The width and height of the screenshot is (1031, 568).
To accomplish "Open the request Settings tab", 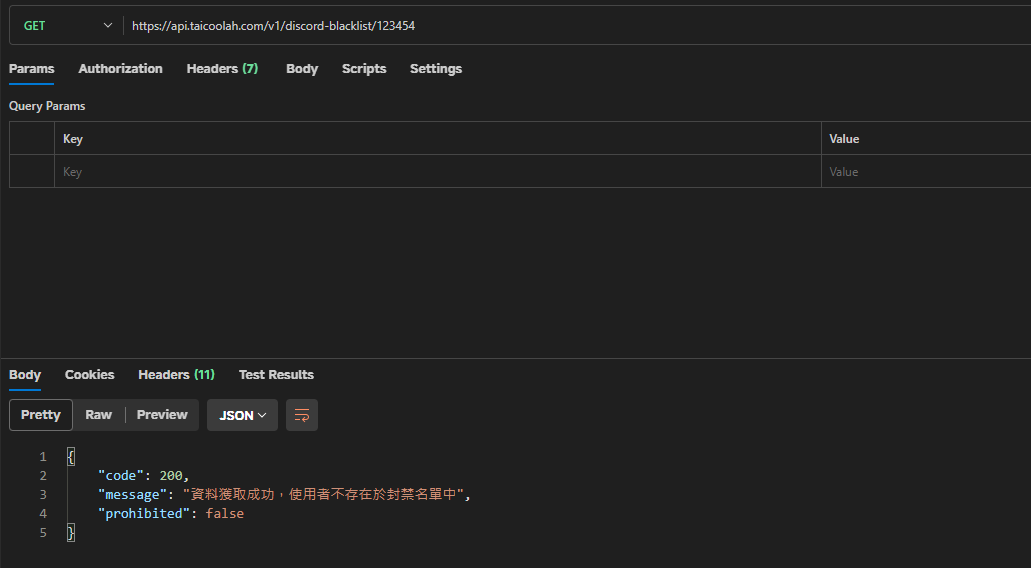I will [435, 69].
